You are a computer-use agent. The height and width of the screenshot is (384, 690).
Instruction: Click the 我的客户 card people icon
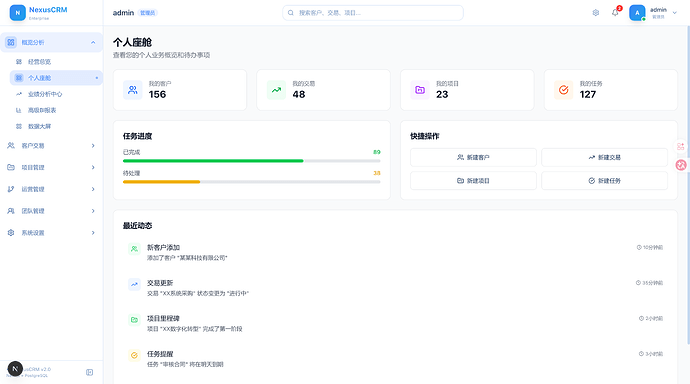132,90
